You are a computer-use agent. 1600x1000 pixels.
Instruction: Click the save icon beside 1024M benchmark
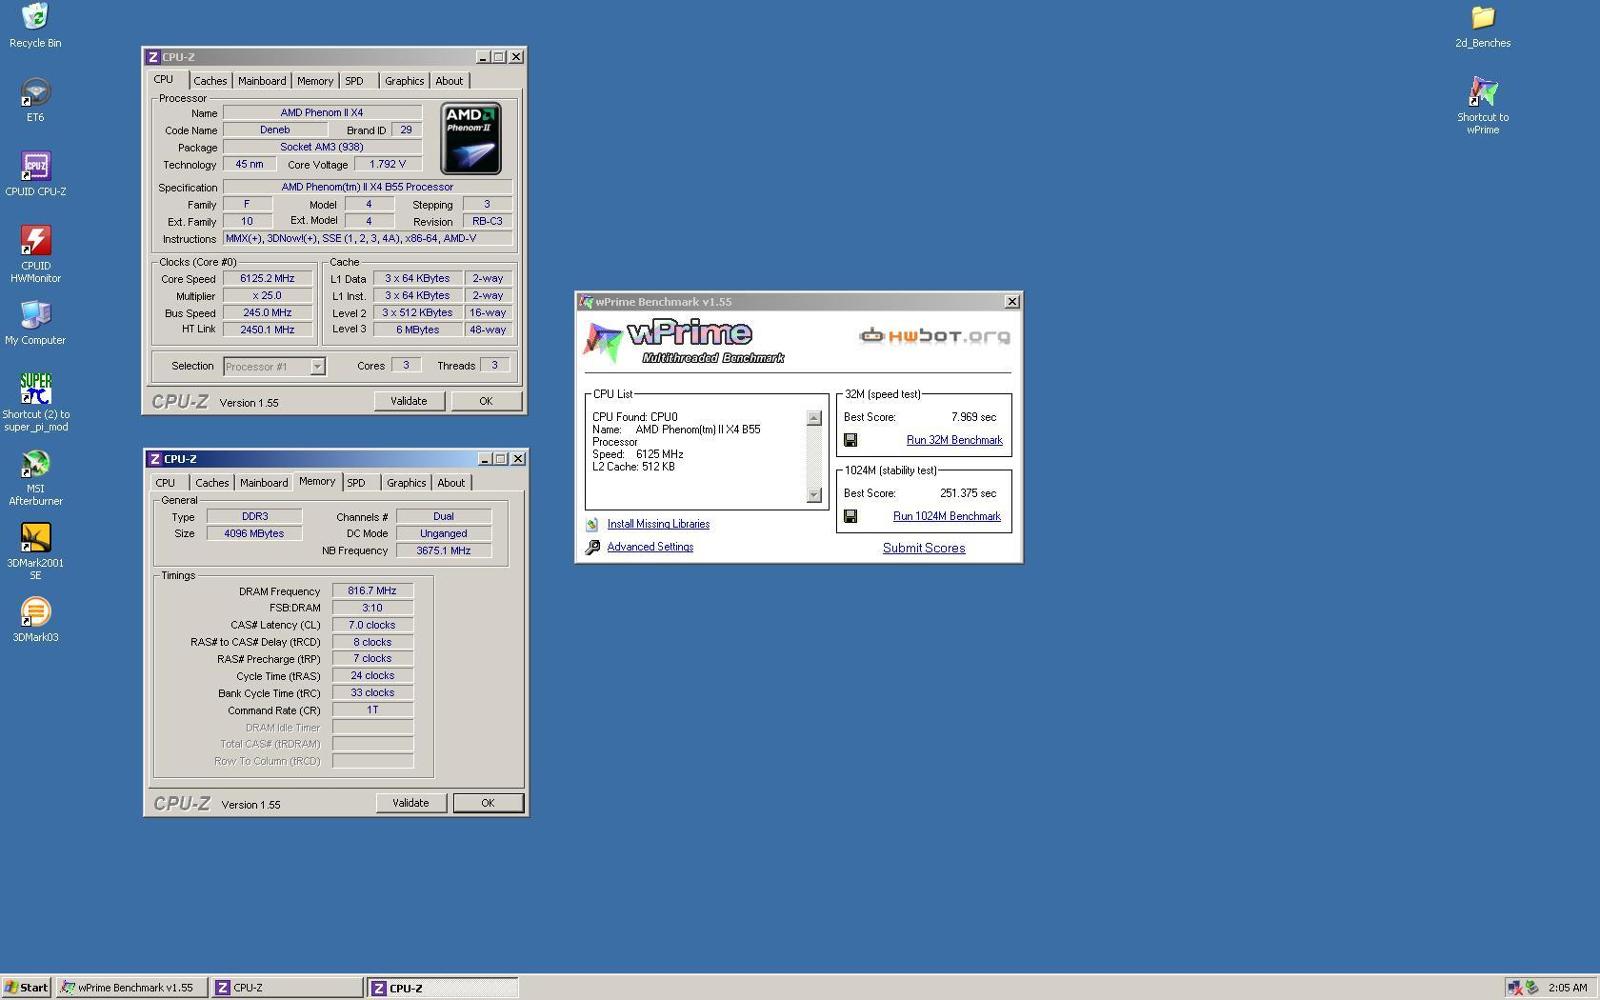tap(850, 516)
